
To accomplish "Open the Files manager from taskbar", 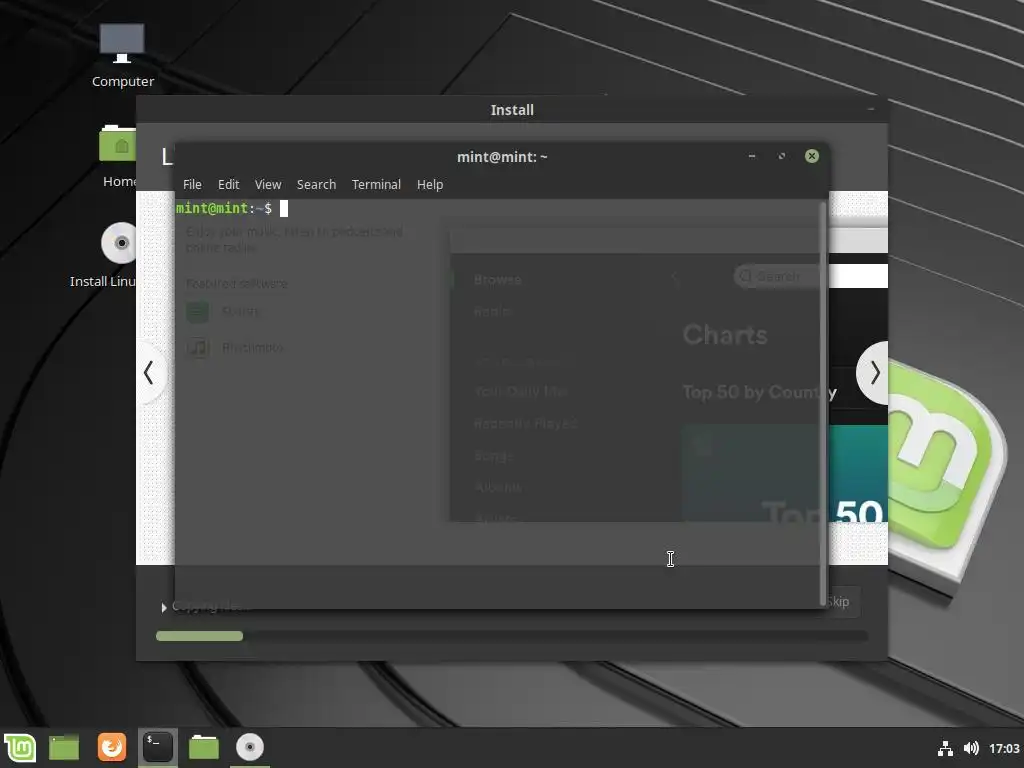I will [204, 747].
